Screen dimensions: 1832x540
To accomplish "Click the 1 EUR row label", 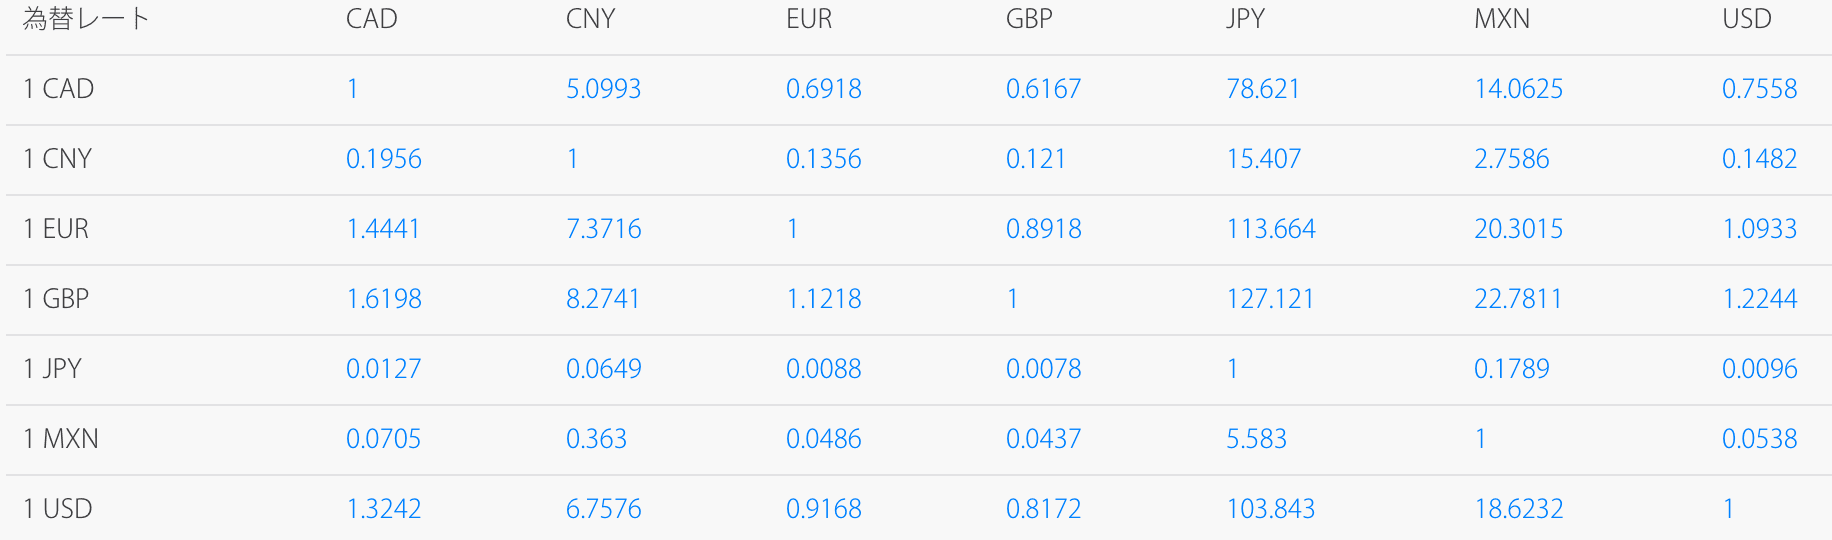I will point(56,229).
